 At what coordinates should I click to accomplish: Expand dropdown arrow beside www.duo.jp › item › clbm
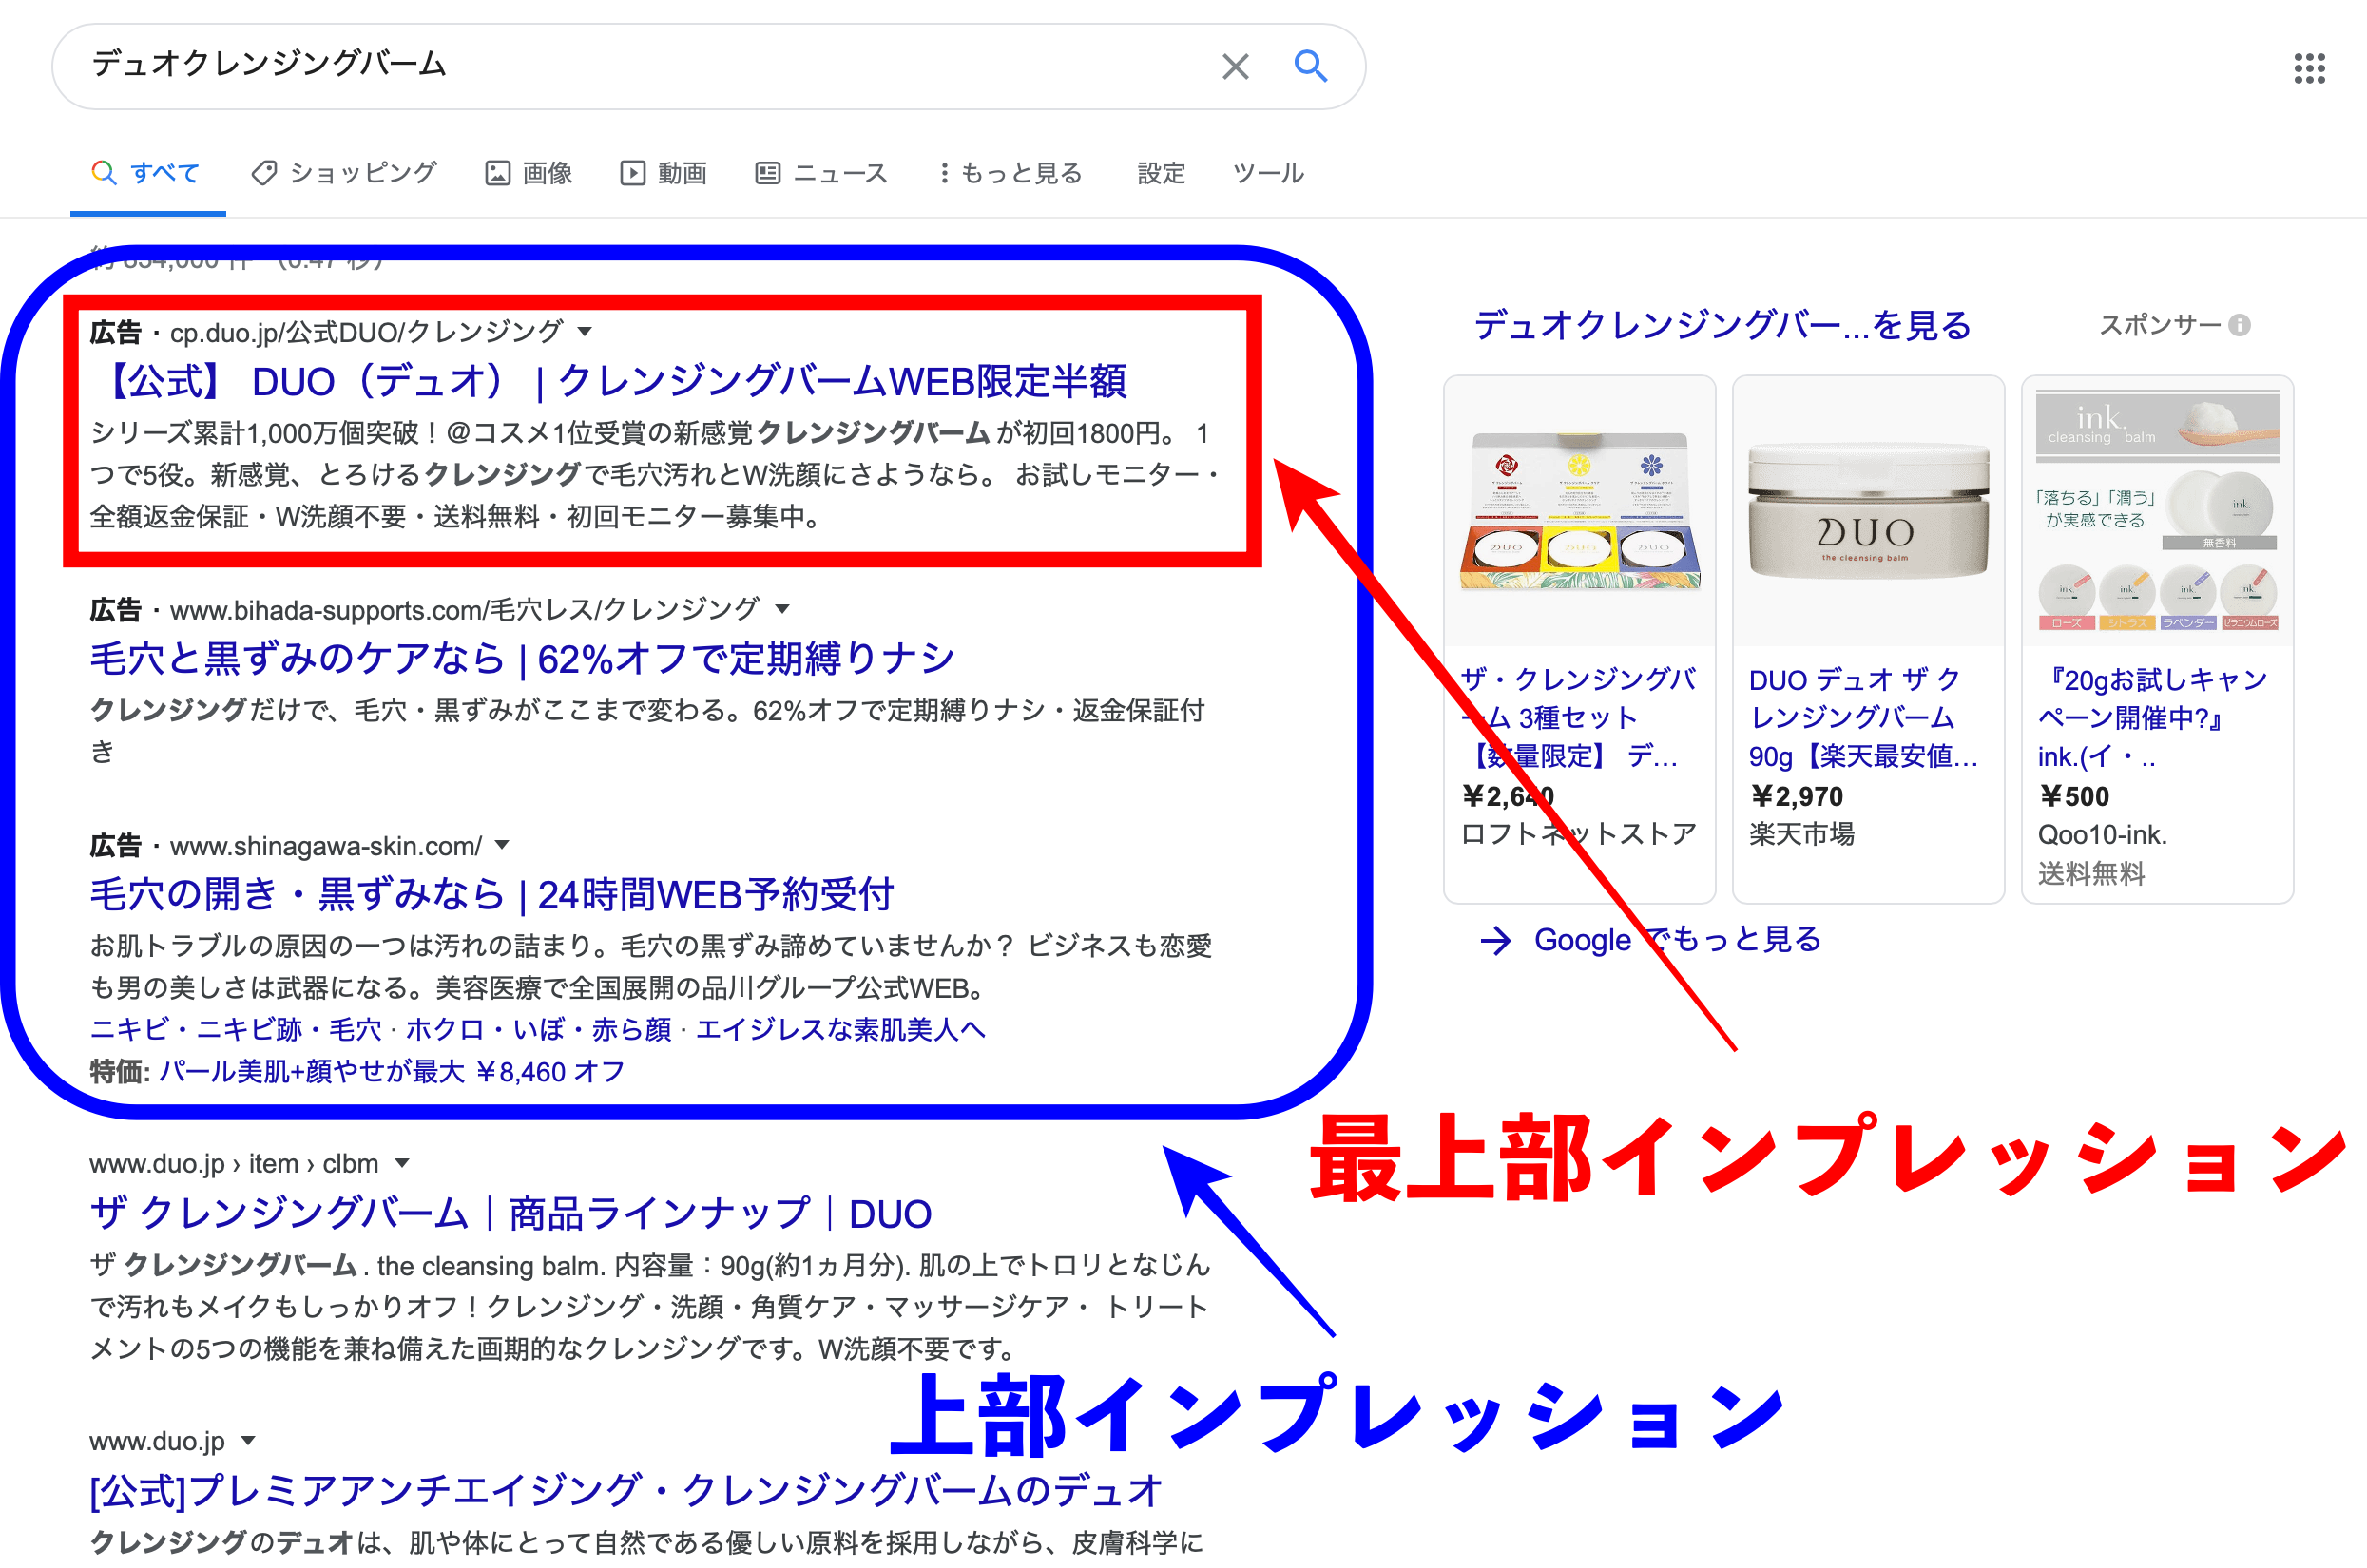pyautogui.click(x=402, y=1163)
